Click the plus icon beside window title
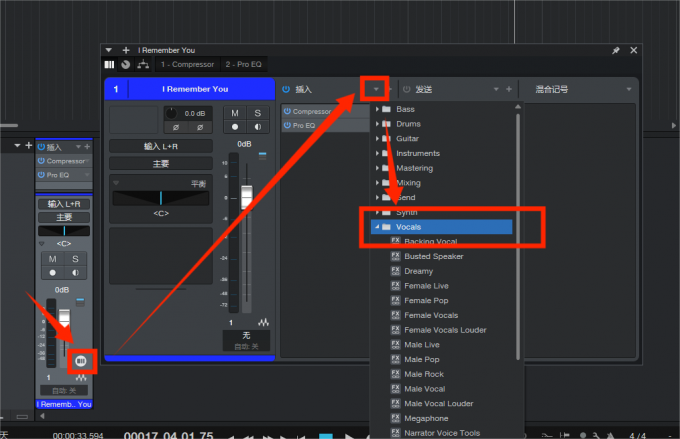The image size is (680, 439). tap(126, 50)
